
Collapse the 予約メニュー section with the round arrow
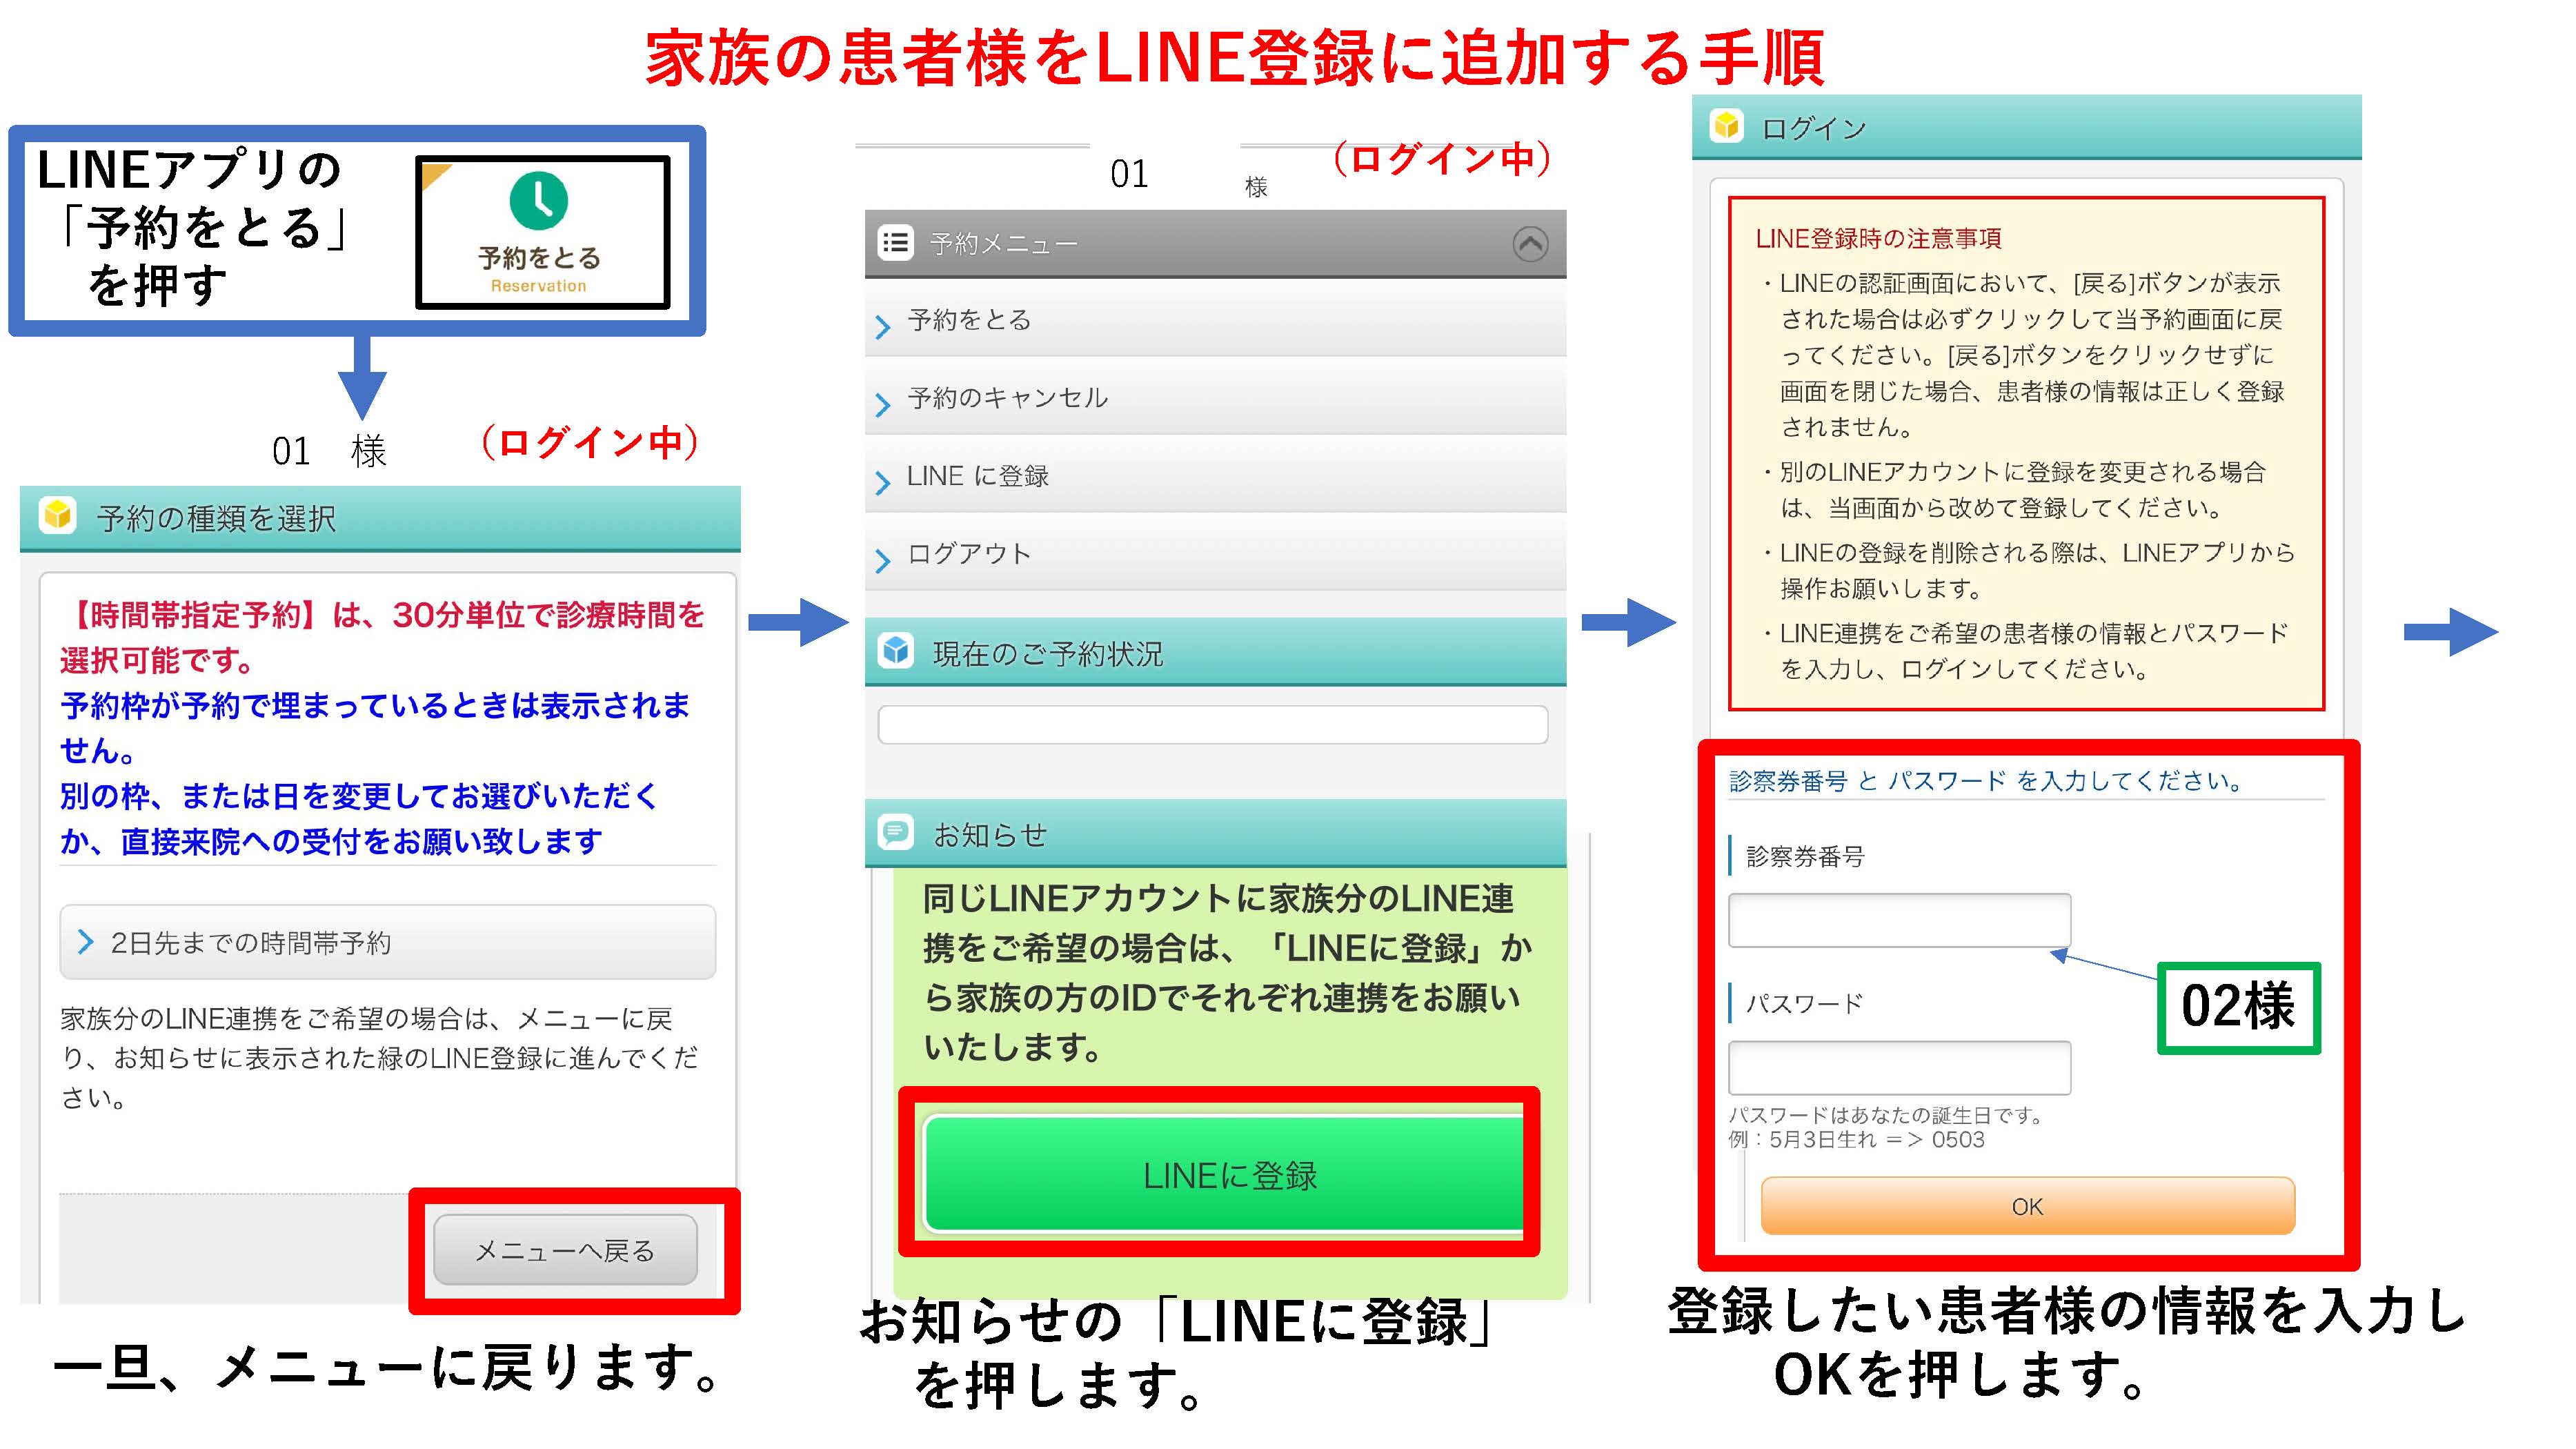1530,243
